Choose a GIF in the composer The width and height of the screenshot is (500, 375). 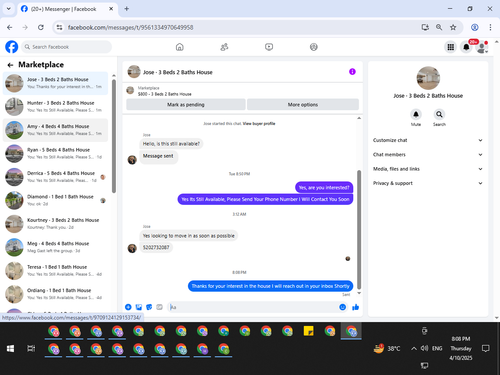(159, 307)
